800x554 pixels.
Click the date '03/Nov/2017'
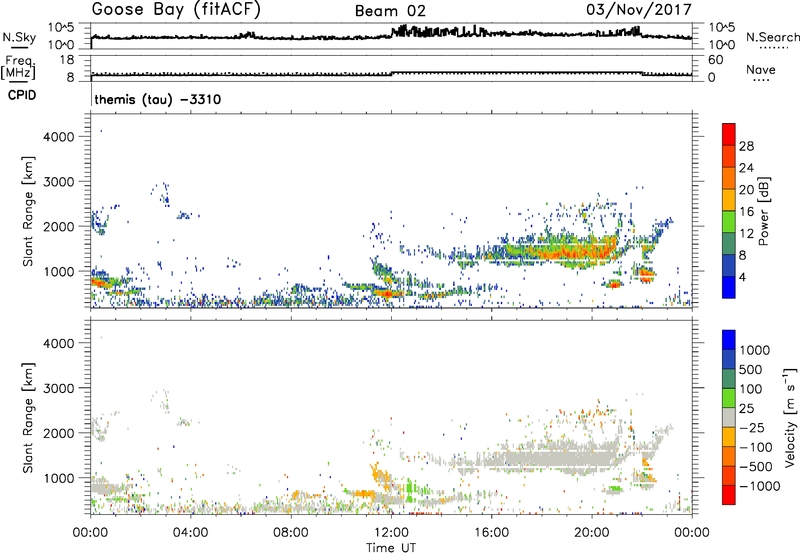tap(638, 9)
